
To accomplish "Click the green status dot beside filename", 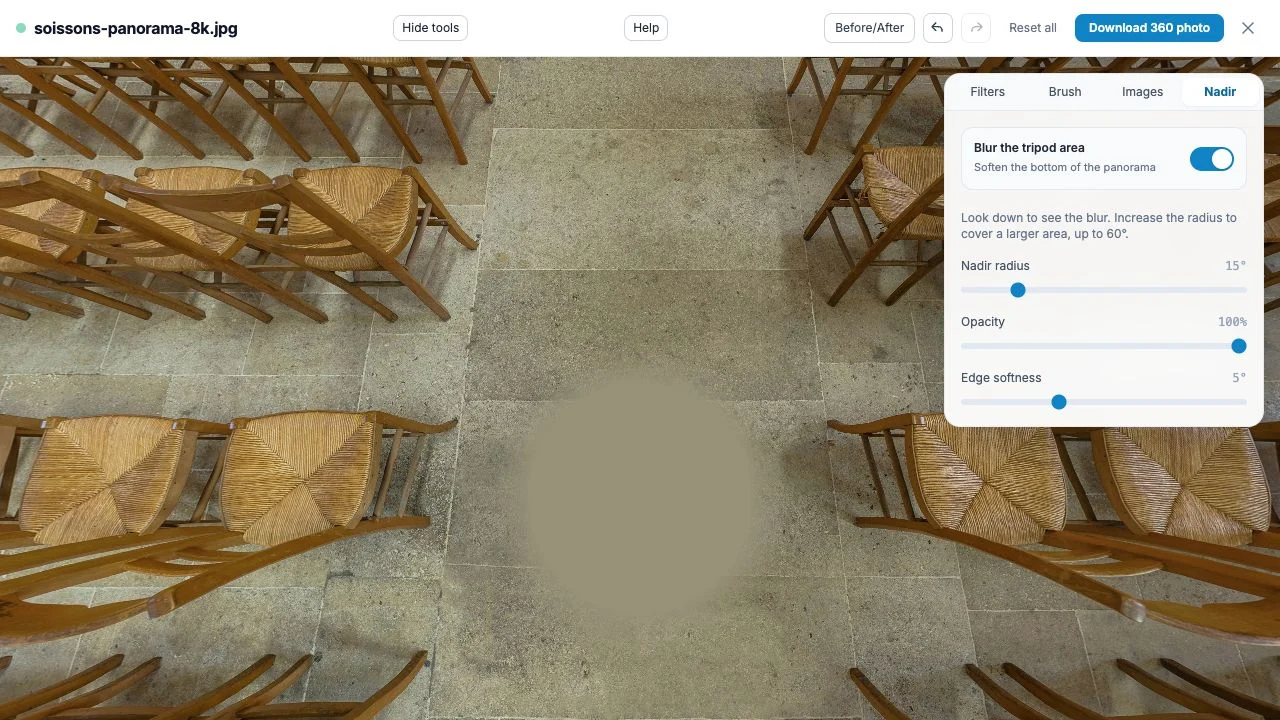I will tap(21, 28).
